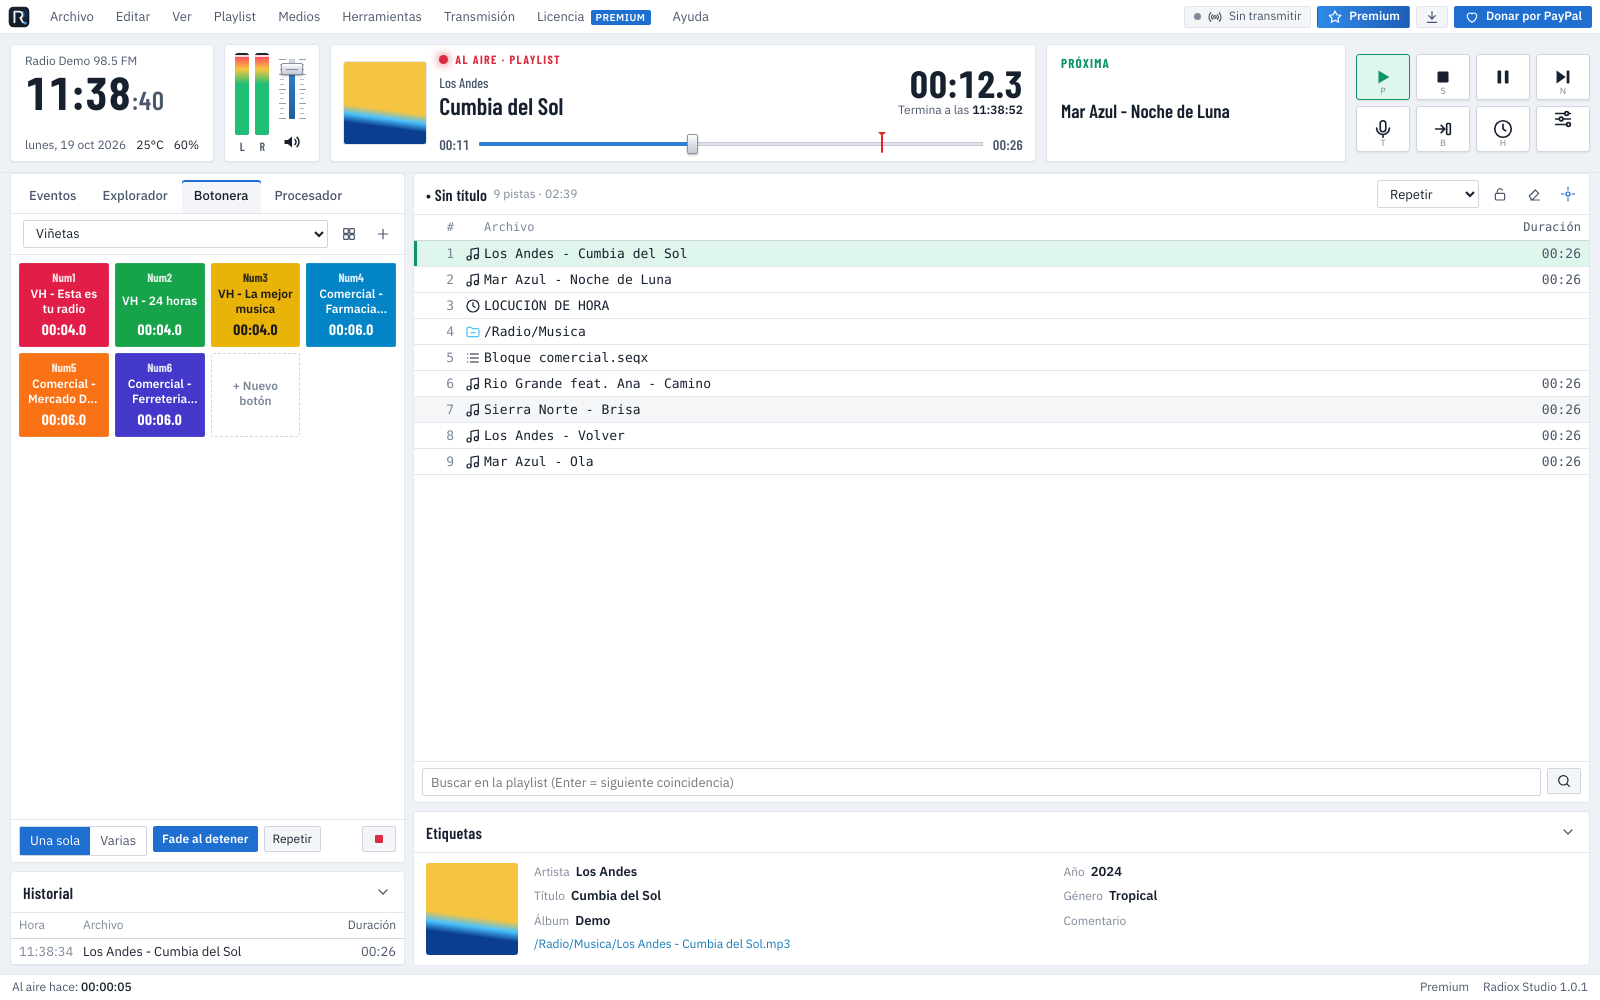This screenshot has width=1600, height=1000.
Task: Select the LOCUCION DE HORA playlist row
Action: (1001, 306)
